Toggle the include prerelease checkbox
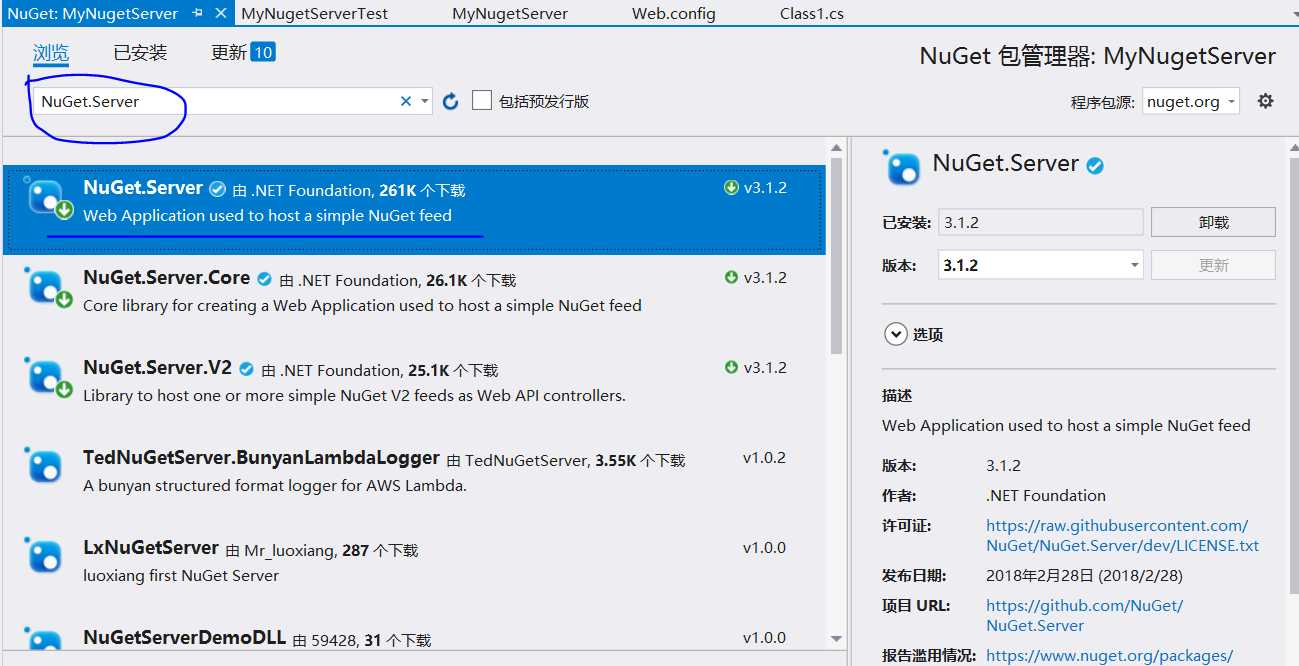Viewport: 1299px width, 666px height. (x=482, y=101)
